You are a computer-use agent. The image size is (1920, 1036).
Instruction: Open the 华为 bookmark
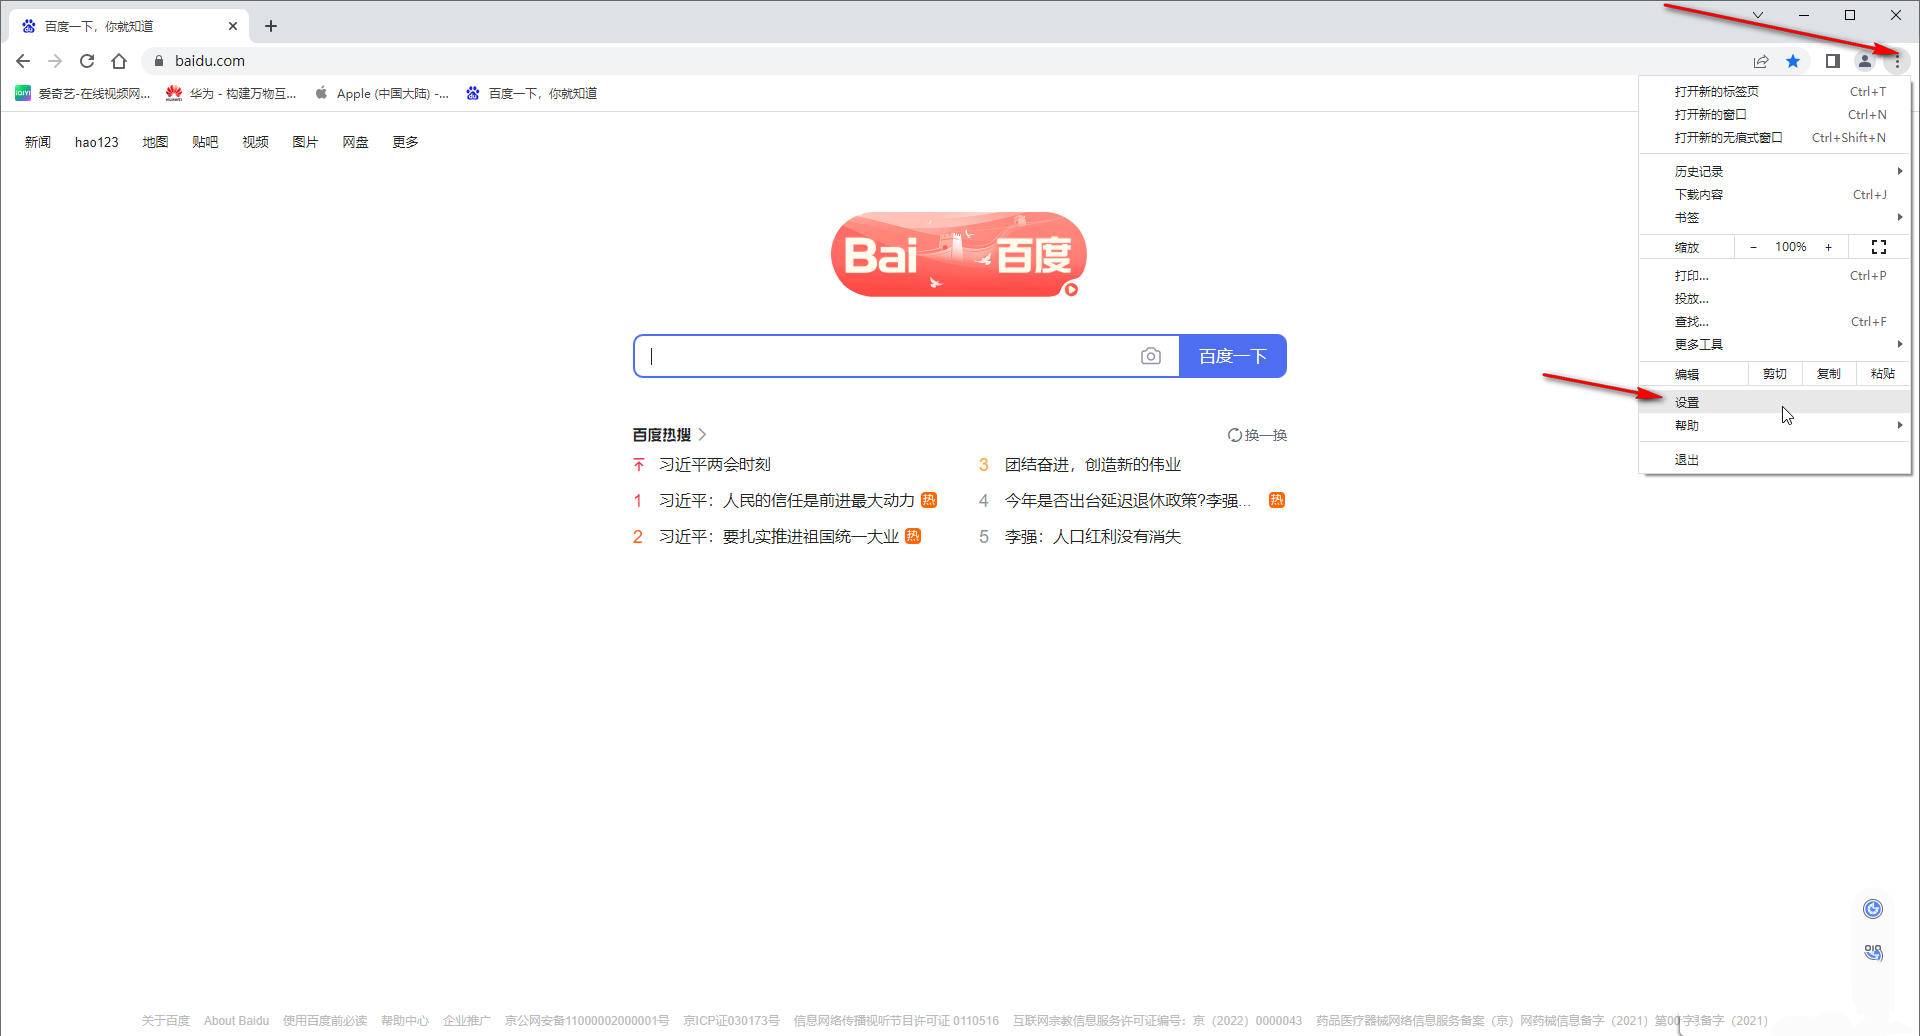point(232,93)
